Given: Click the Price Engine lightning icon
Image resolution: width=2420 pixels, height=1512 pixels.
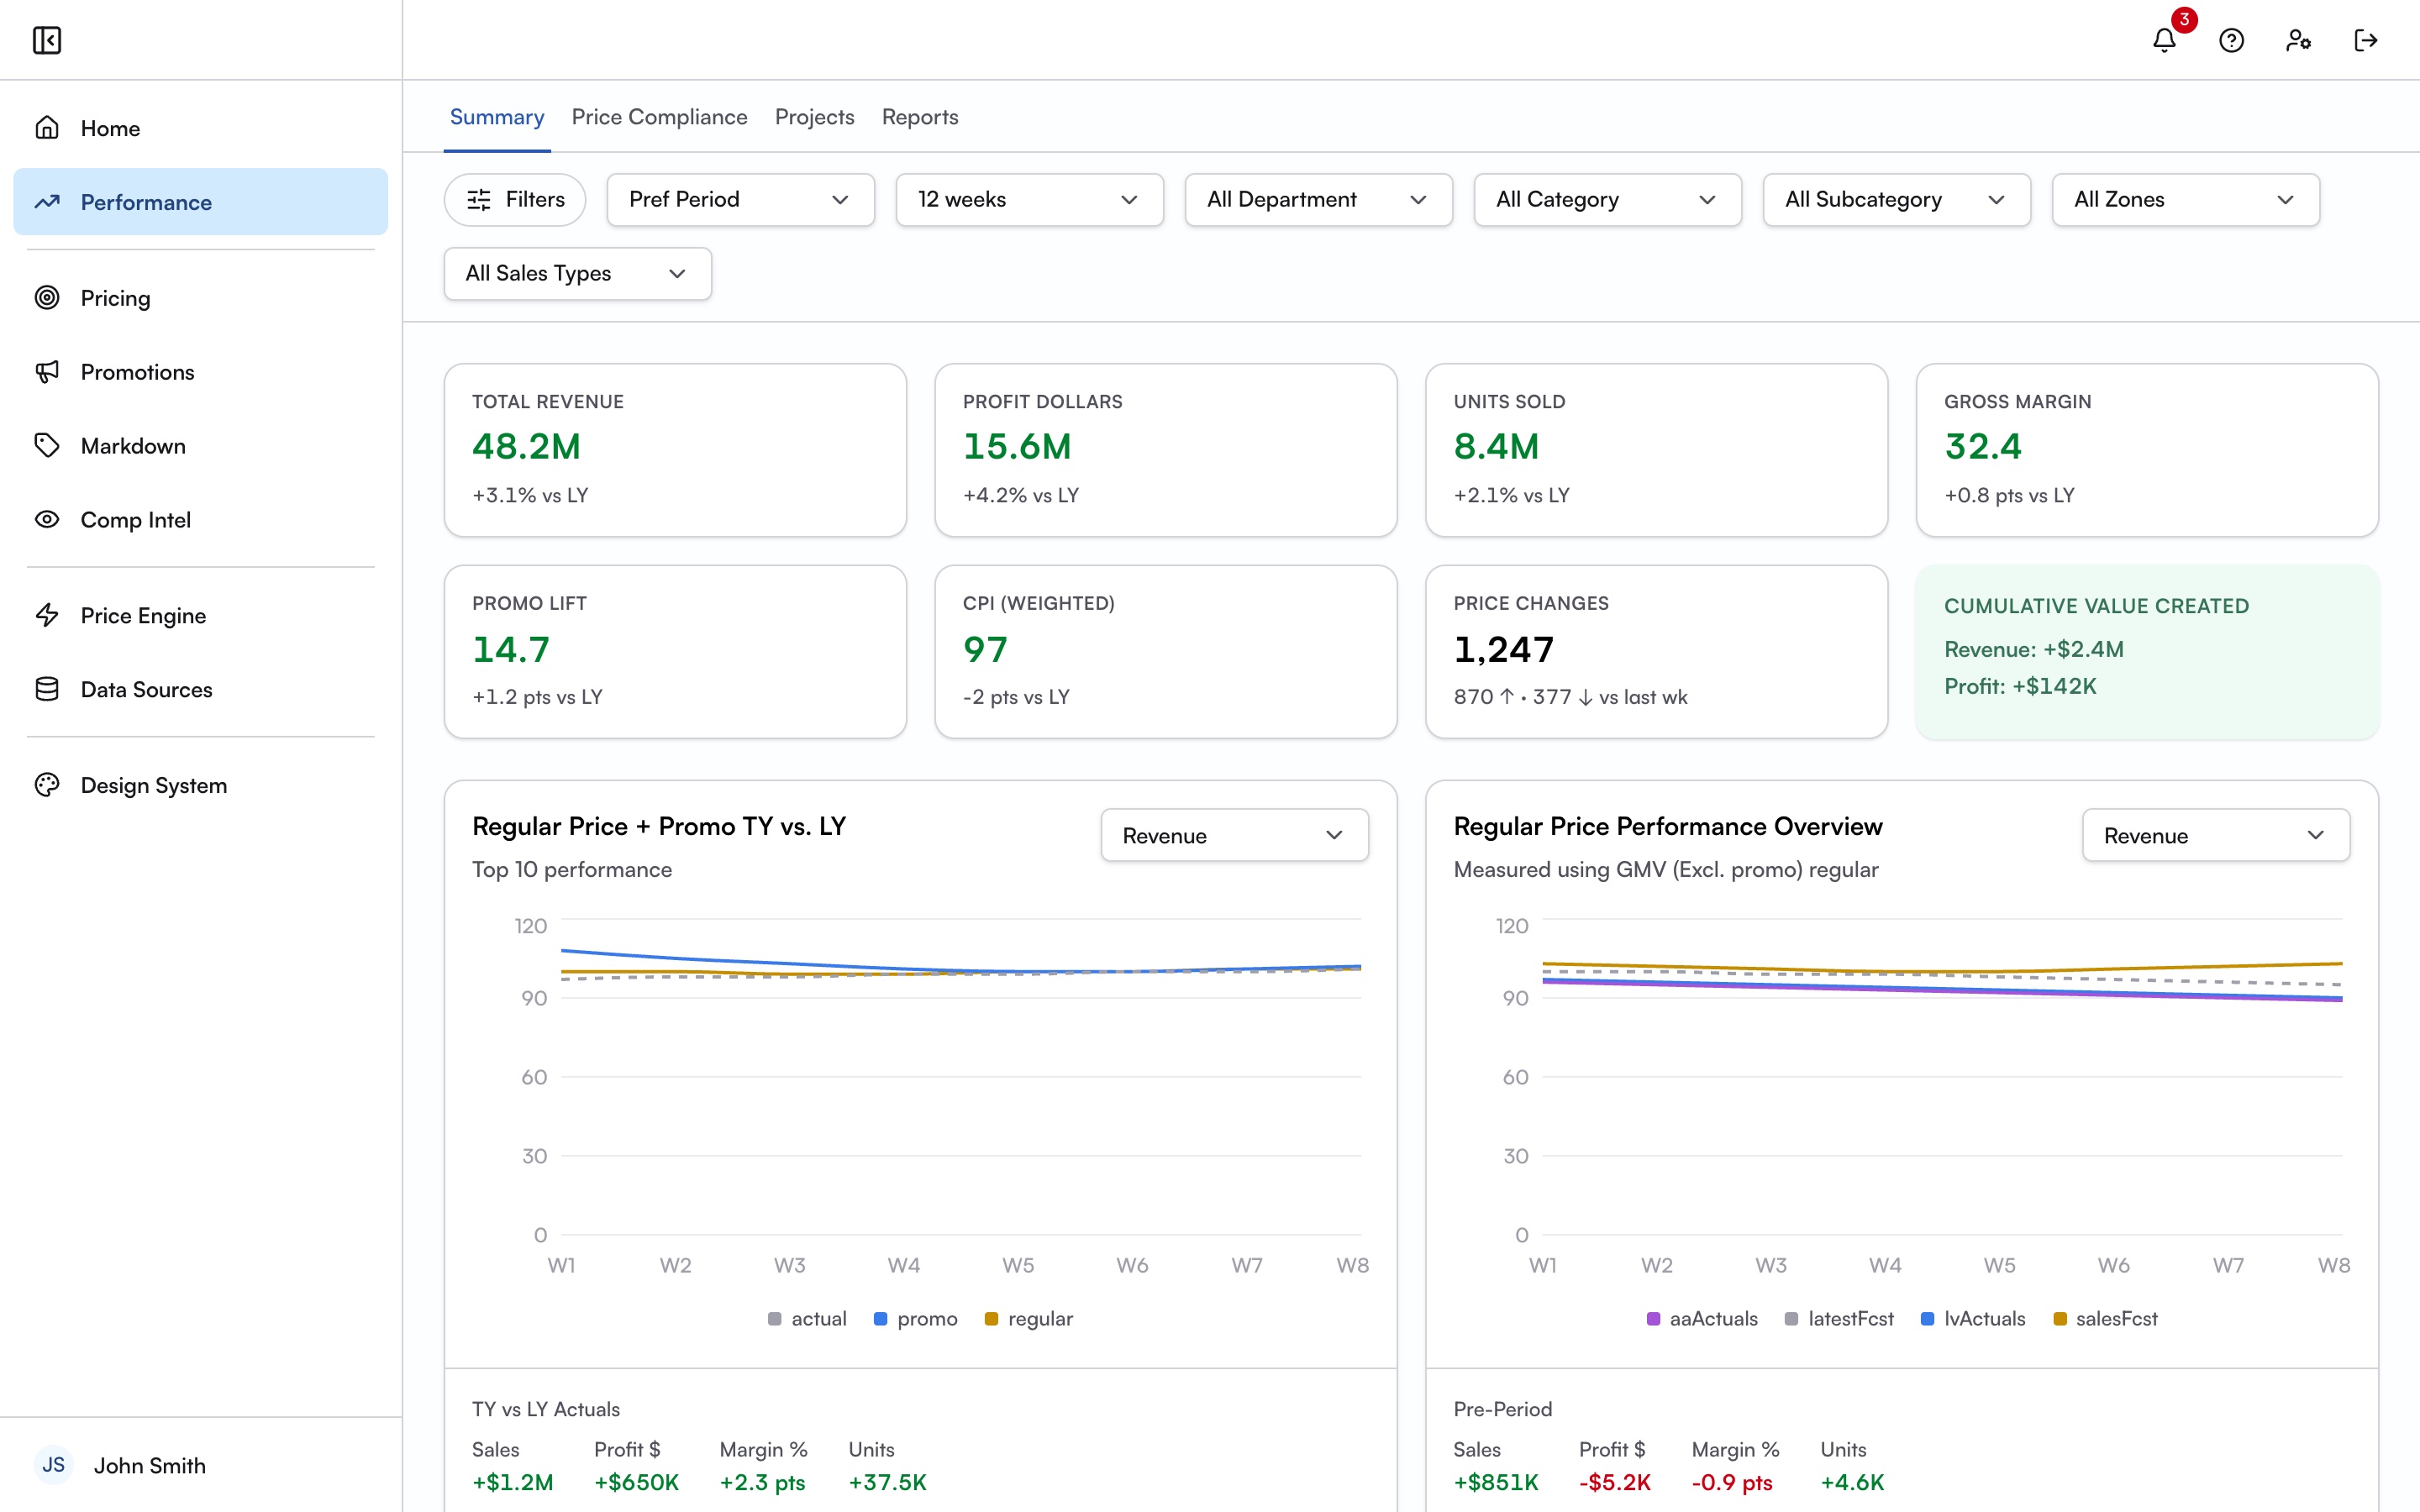Looking at the screenshot, I should (x=47, y=616).
